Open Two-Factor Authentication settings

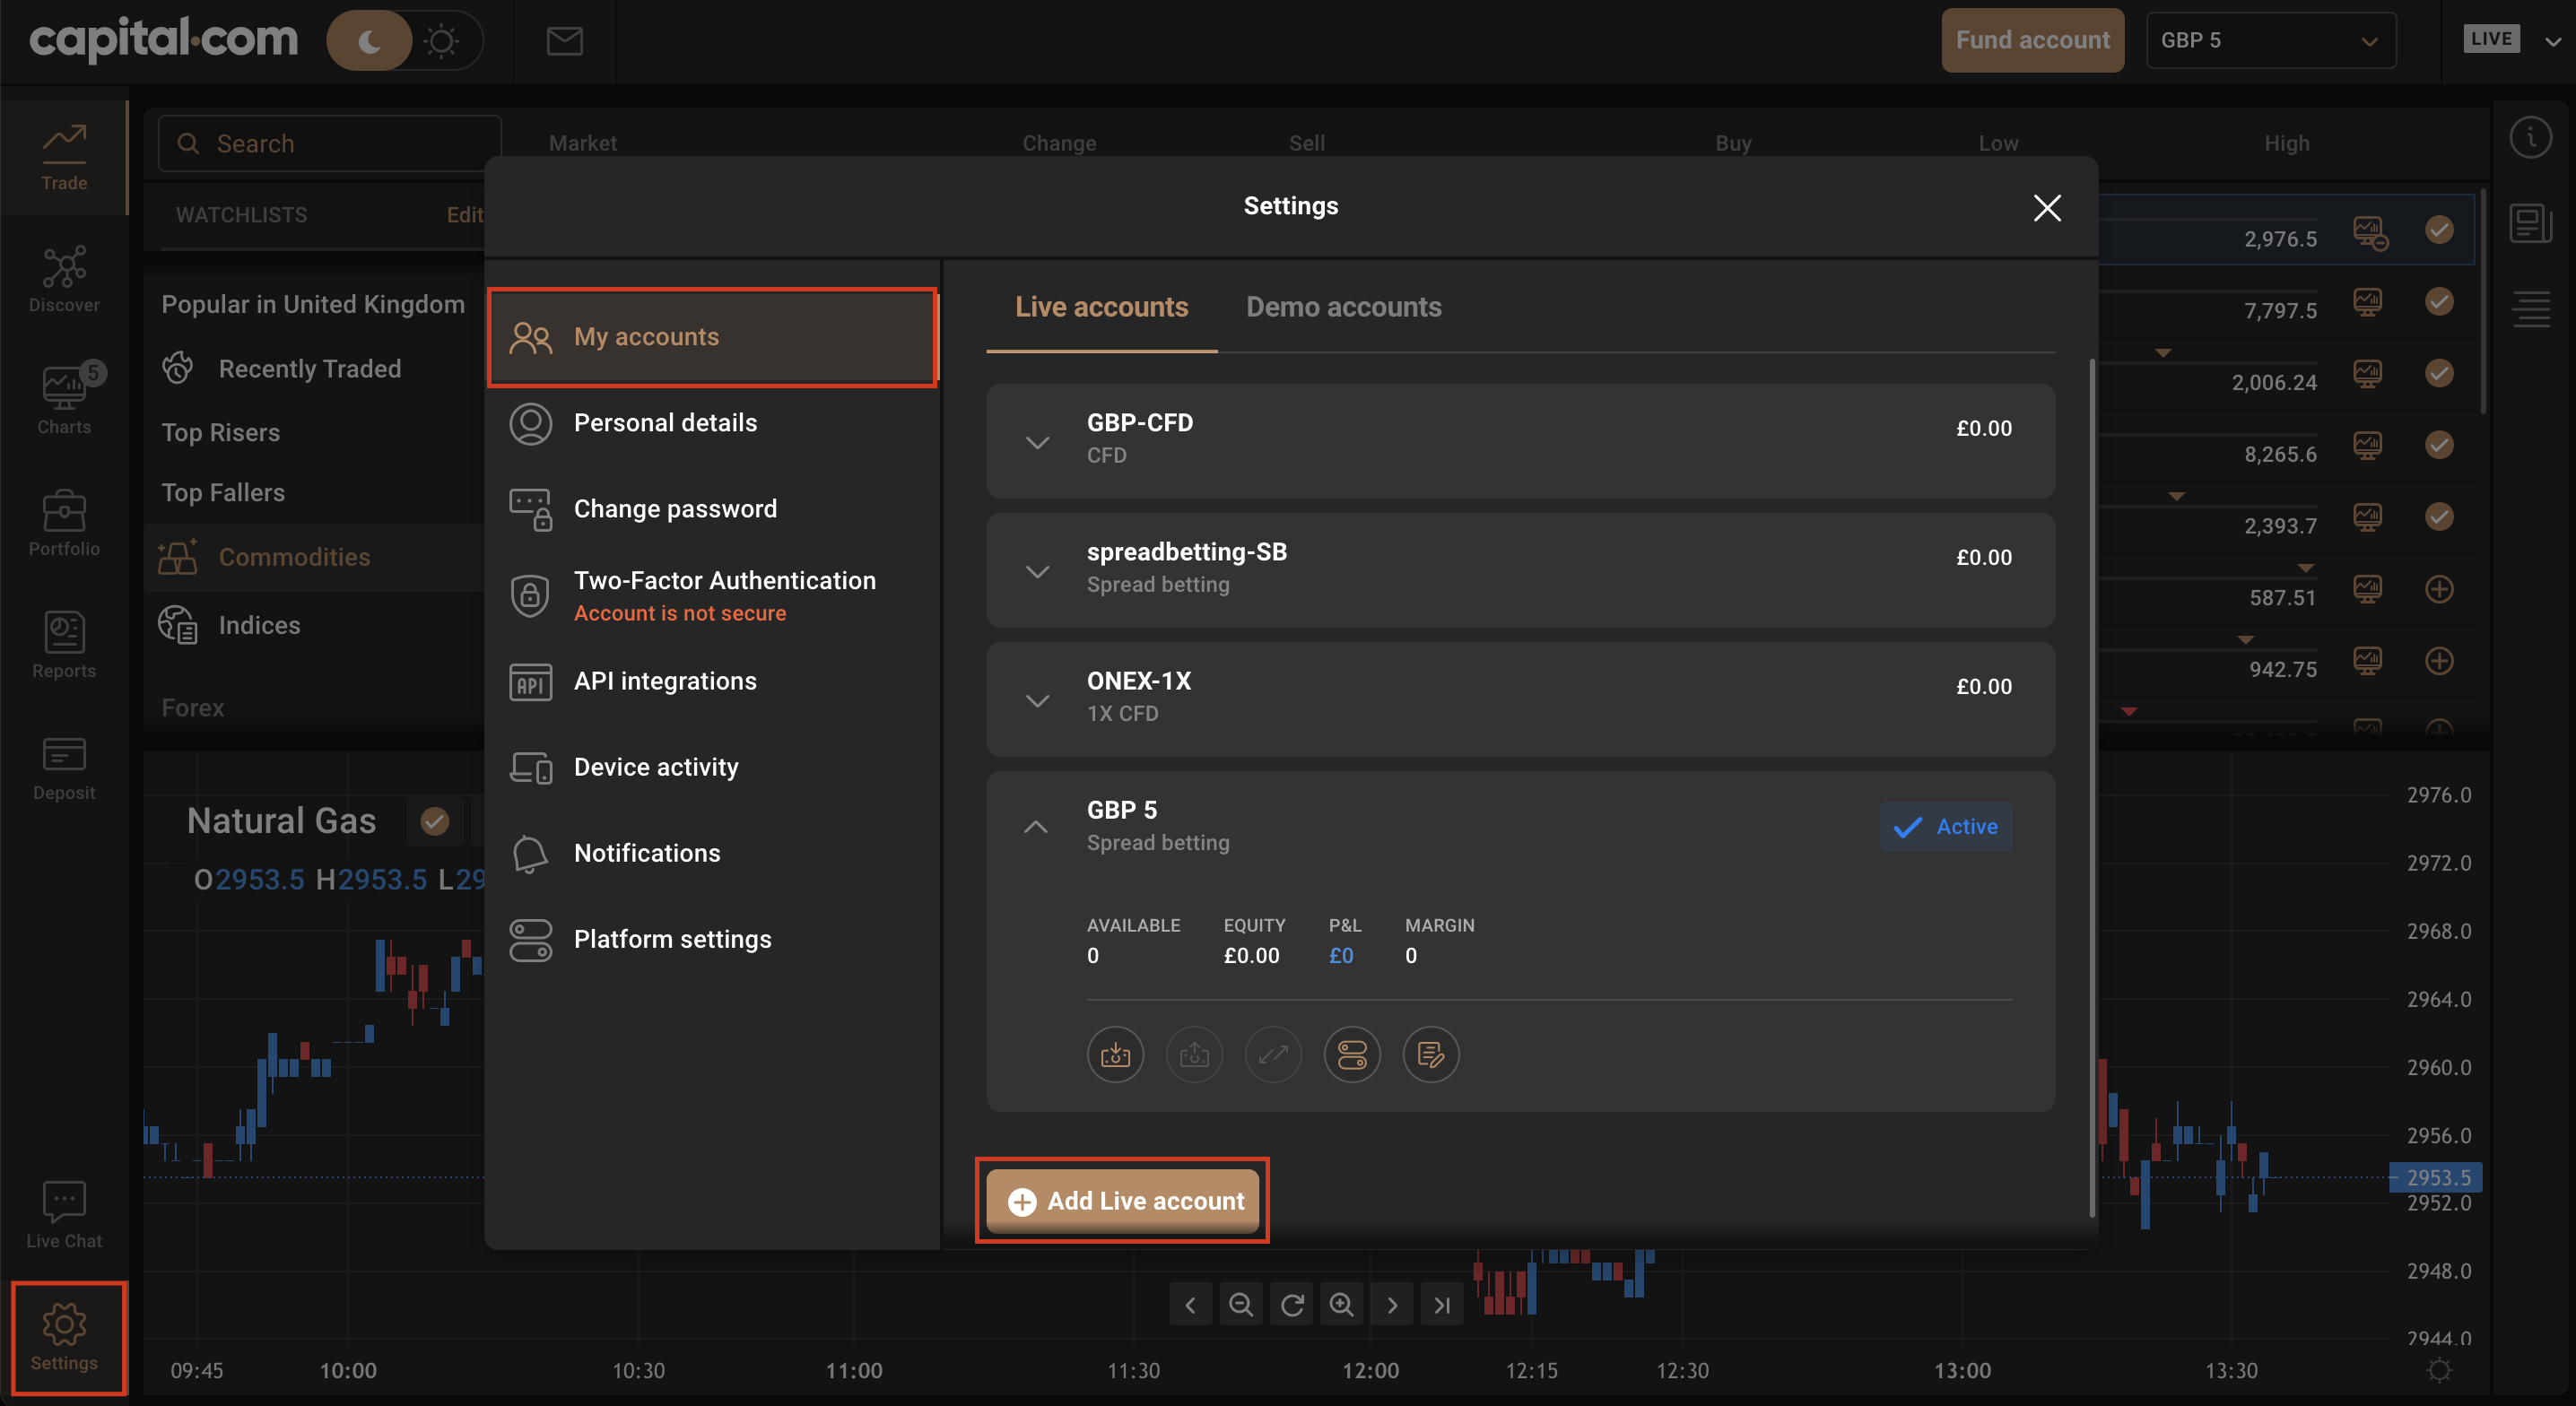[712, 595]
